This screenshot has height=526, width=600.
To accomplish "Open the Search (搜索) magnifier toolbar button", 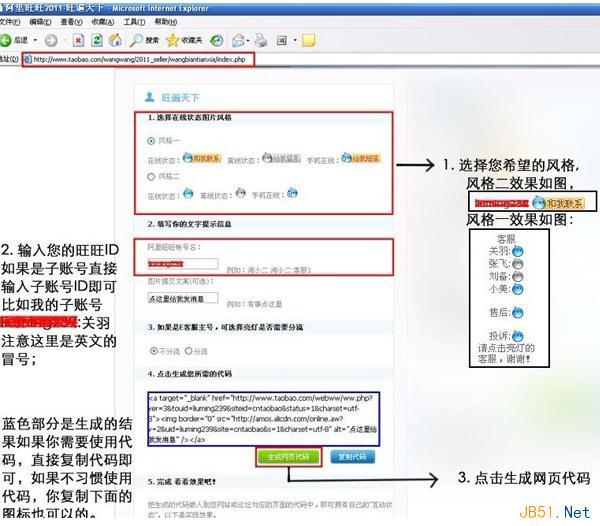I will click(144, 40).
